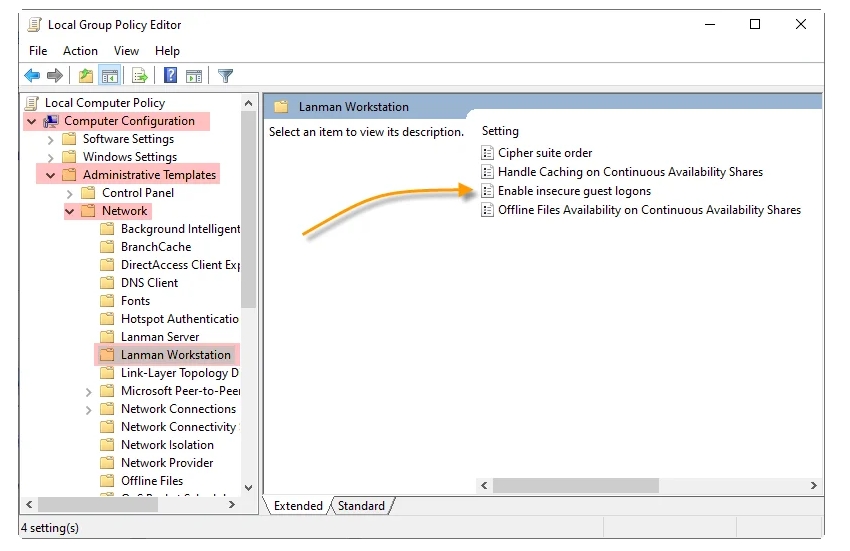Click the Export List toolbar icon
The height and width of the screenshot is (551, 850).
[x=140, y=76]
